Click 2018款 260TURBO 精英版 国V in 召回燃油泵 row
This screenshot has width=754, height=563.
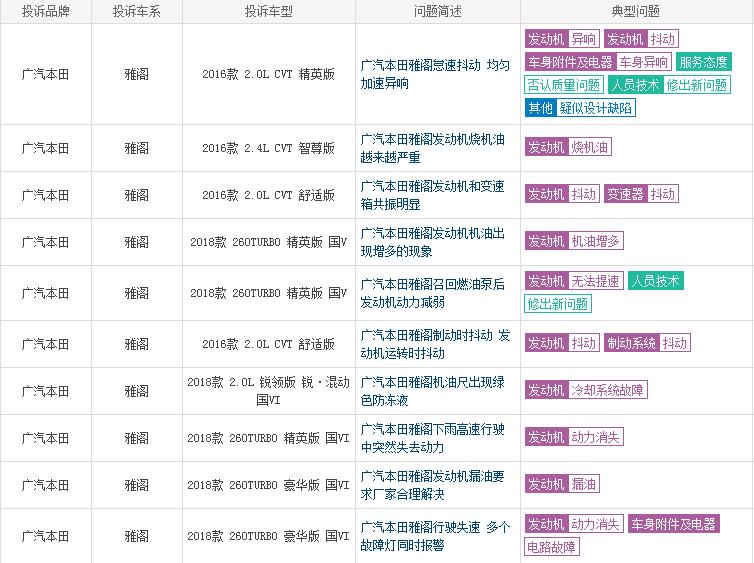pyautogui.click(x=268, y=293)
